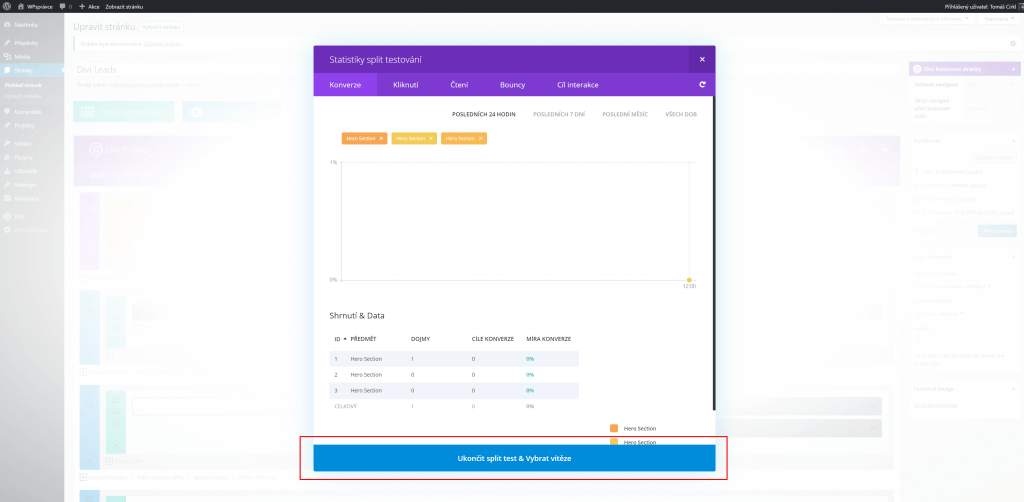Click the Míra konverze column header
This screenshot has width=1024, height=502.
pos(549,339)
